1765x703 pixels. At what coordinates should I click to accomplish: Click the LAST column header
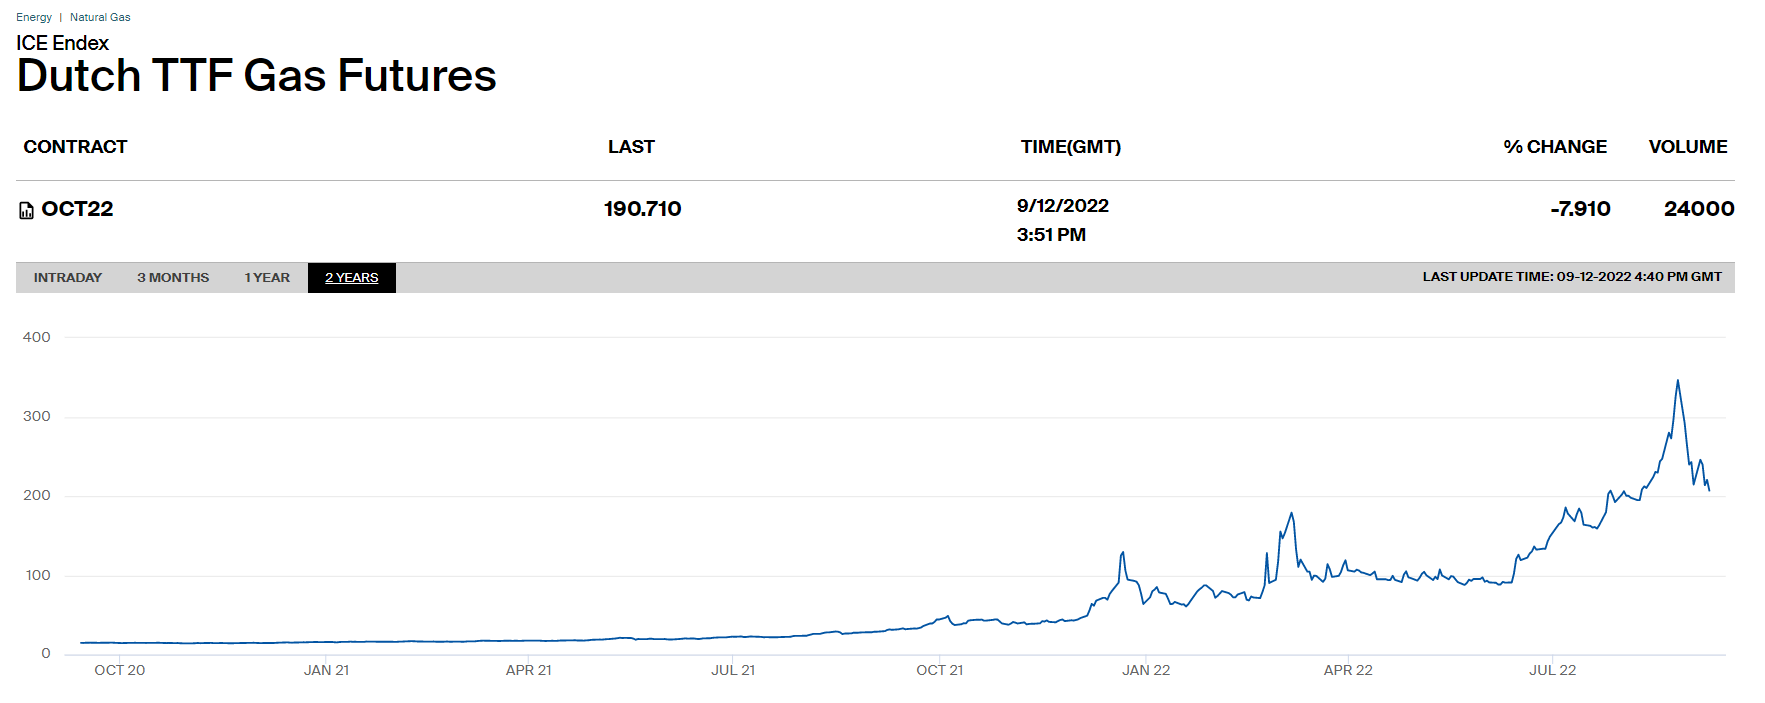point(631,147)
